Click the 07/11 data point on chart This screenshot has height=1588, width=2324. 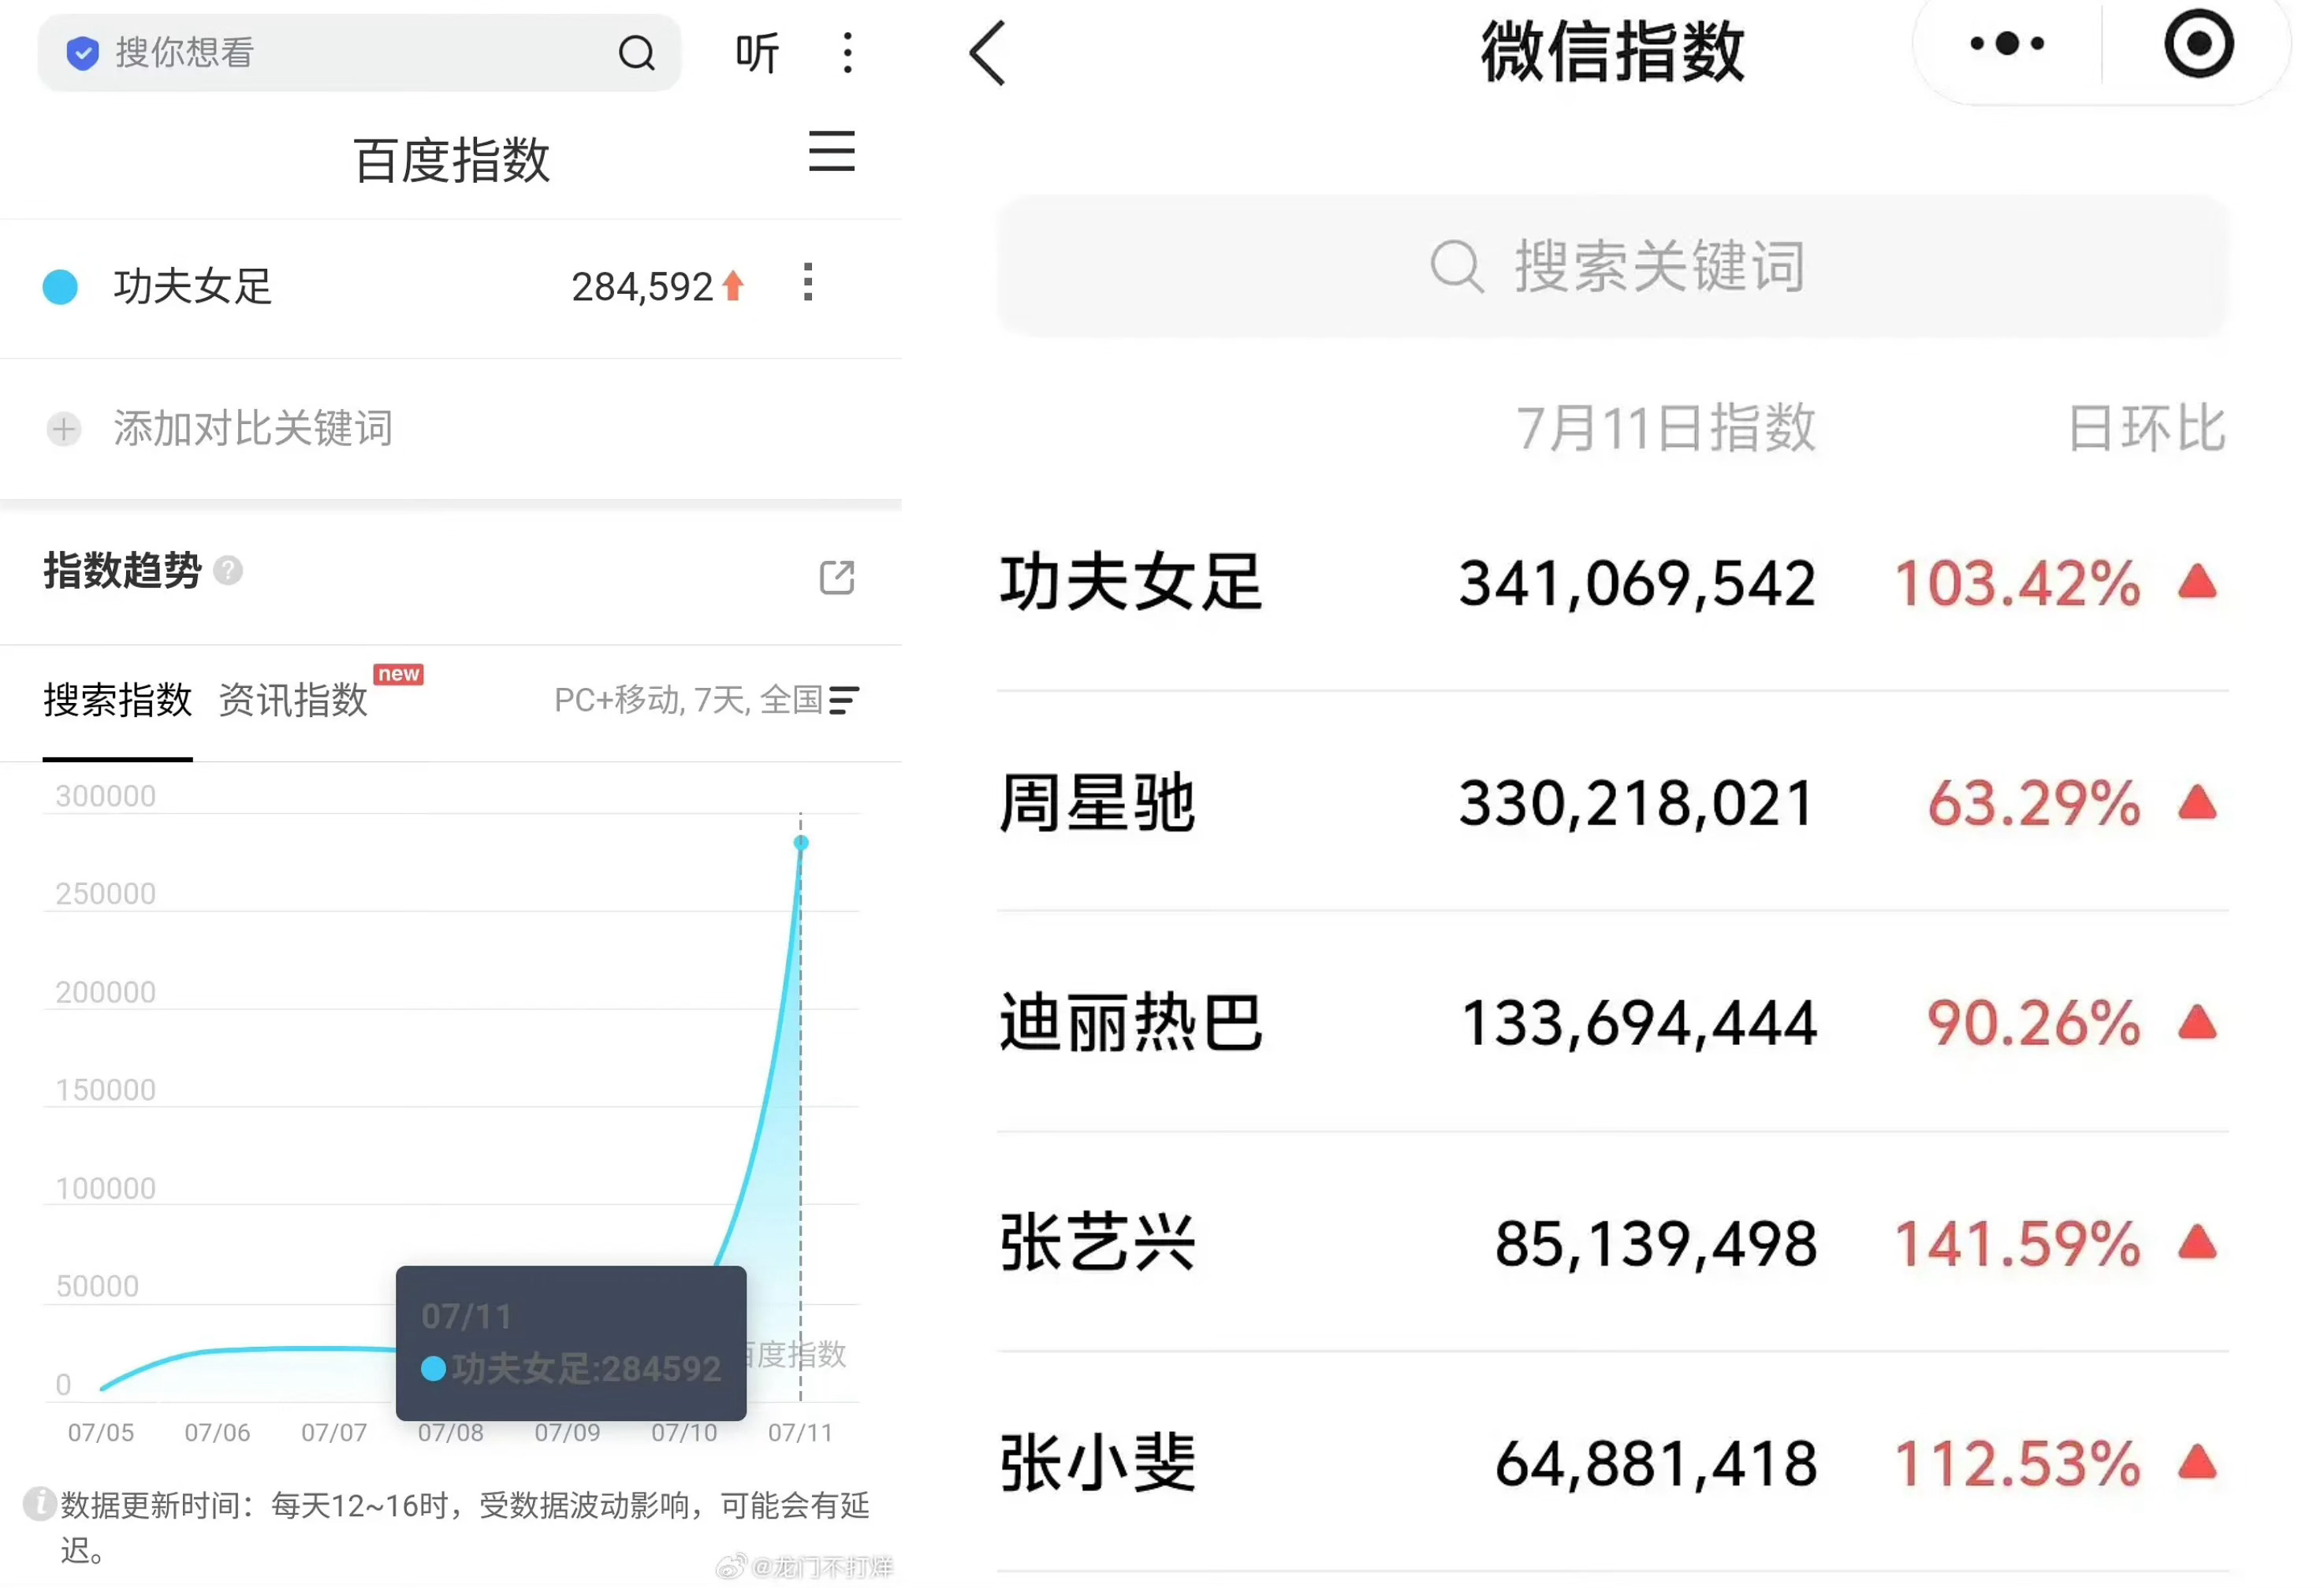click(801, 843)
